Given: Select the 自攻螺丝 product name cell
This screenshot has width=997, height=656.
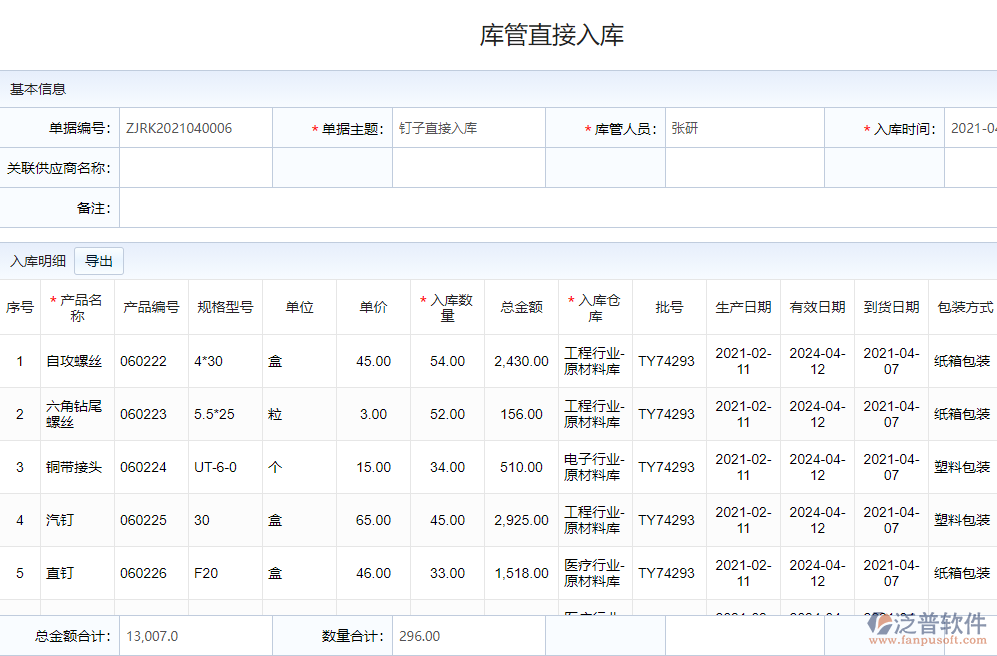Looking at the screenshot, I should click(x=75, y=361).
